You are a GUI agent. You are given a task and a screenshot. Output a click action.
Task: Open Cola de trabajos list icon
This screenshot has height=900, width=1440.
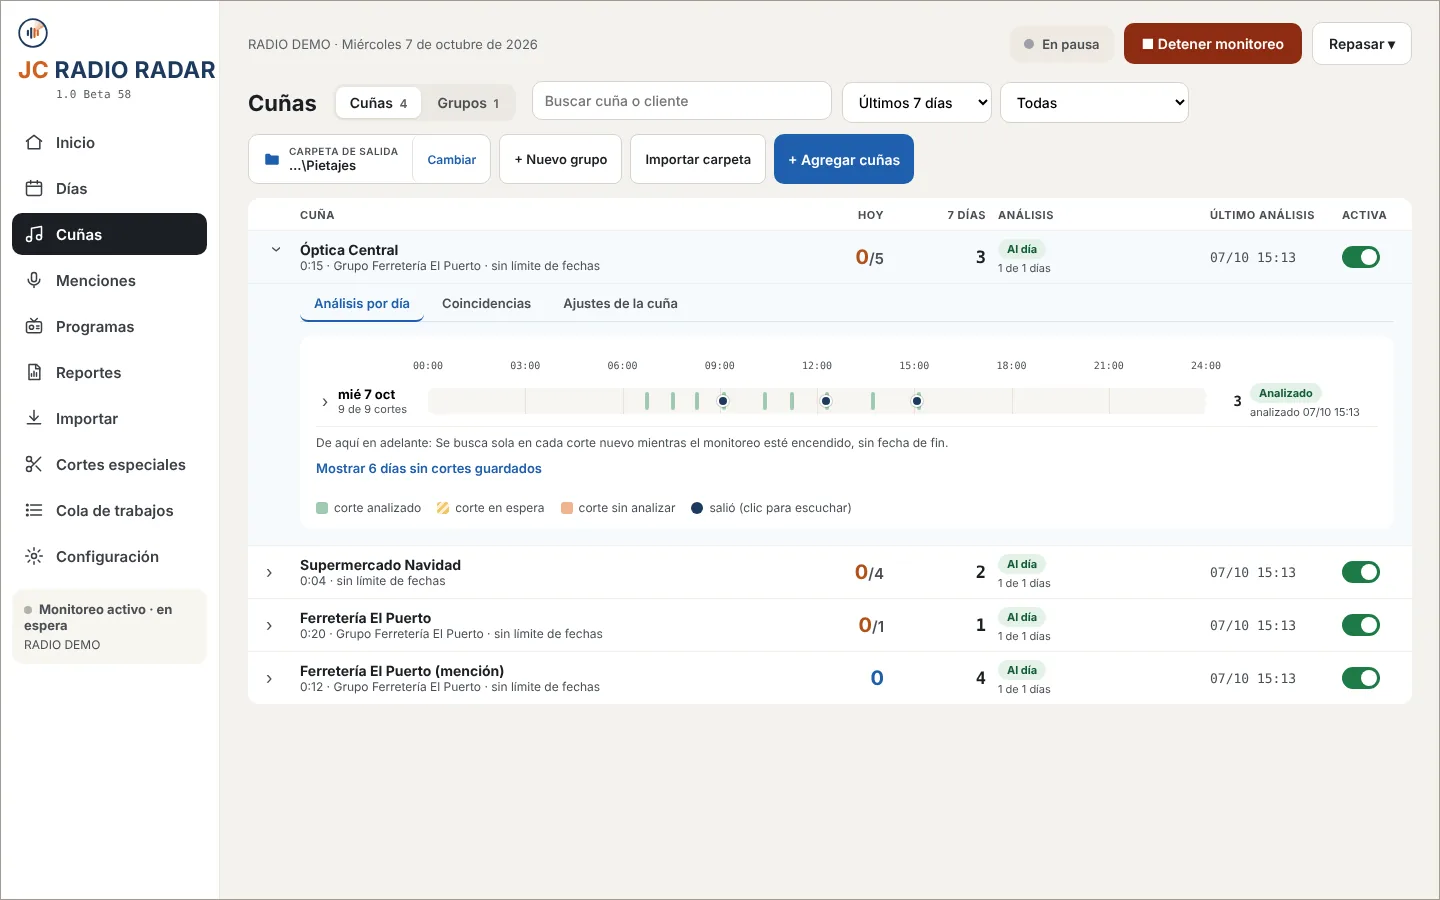34,511
